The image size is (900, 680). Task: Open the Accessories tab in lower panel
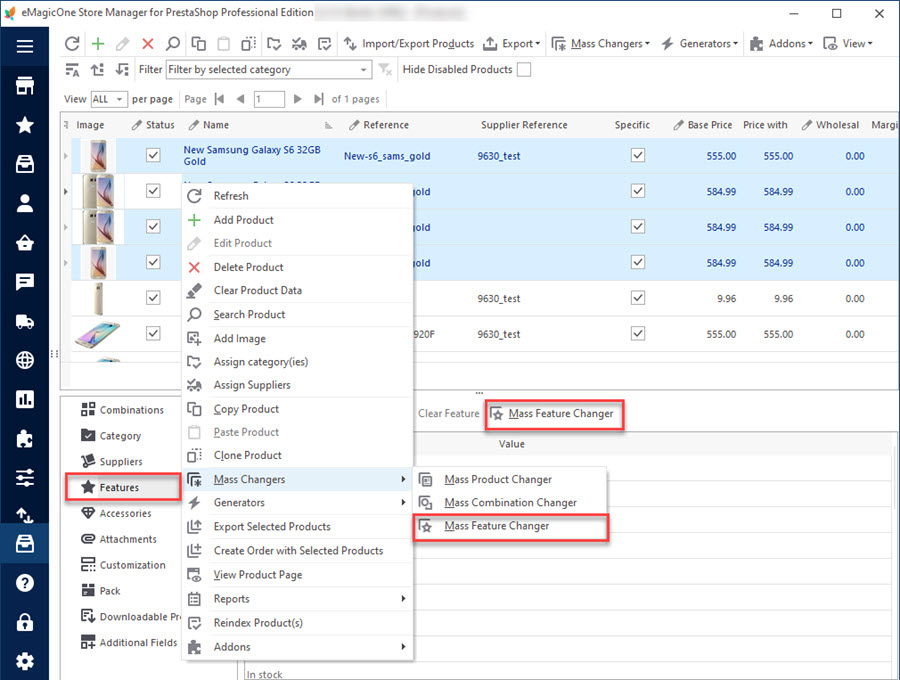(x=117, y=513)
